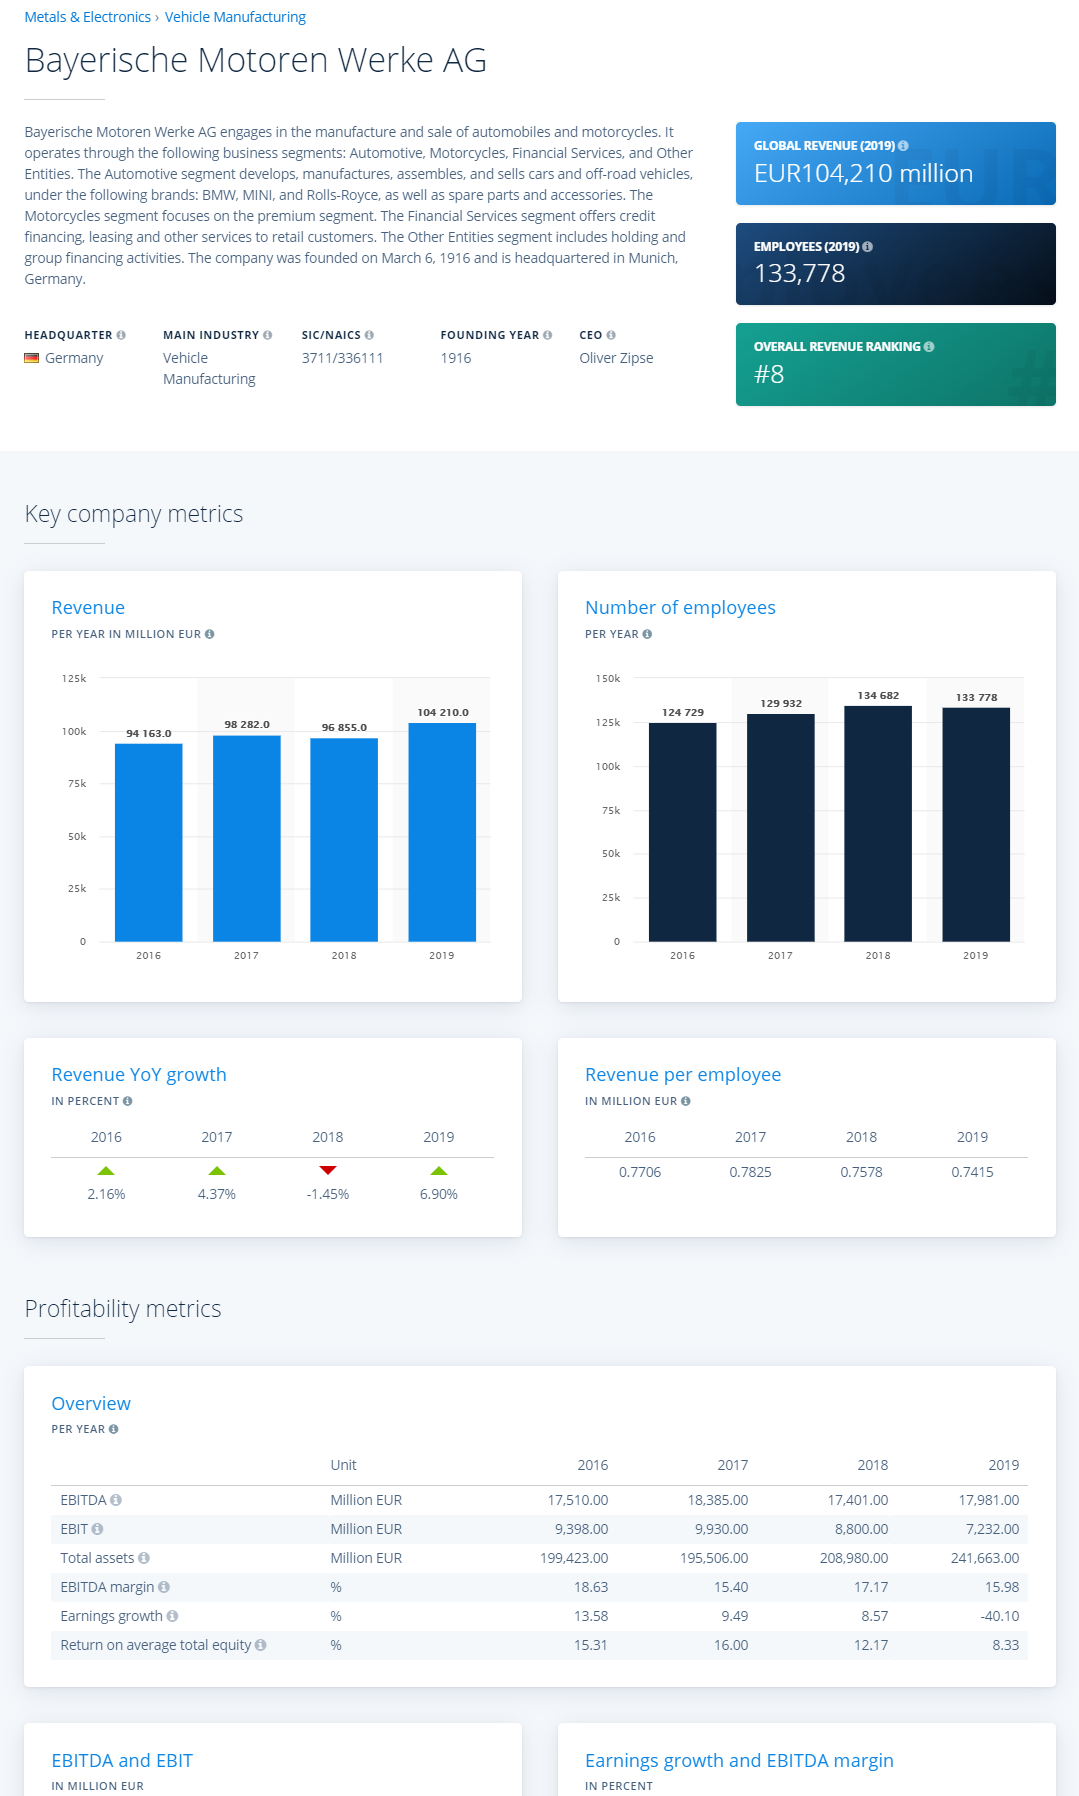Viewport: 1079px width, 1796px height.
Task: Select Earnings growth 2019 value -40.10
Action: [1000, 1616]
